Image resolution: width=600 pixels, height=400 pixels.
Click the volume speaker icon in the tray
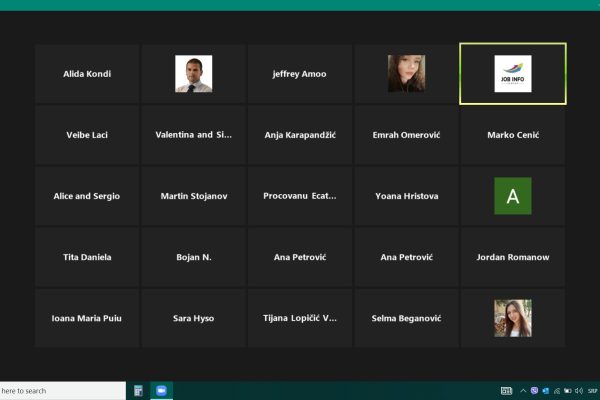point(579,390)
